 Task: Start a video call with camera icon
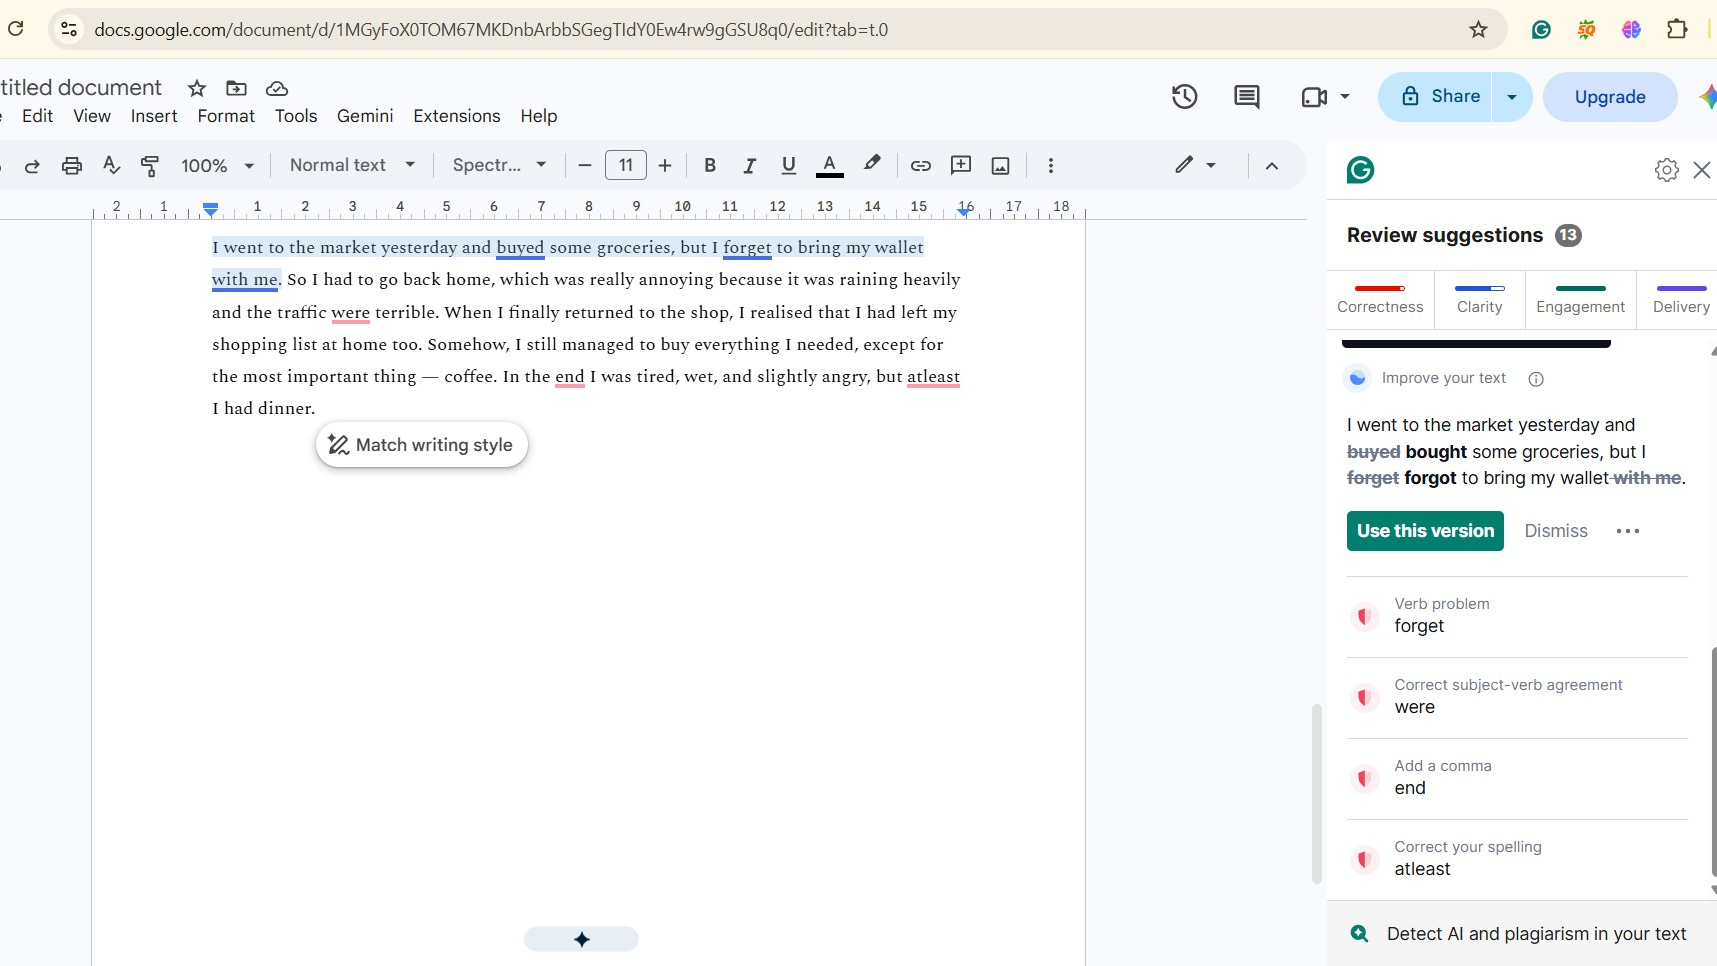(x=1313, y=97)
